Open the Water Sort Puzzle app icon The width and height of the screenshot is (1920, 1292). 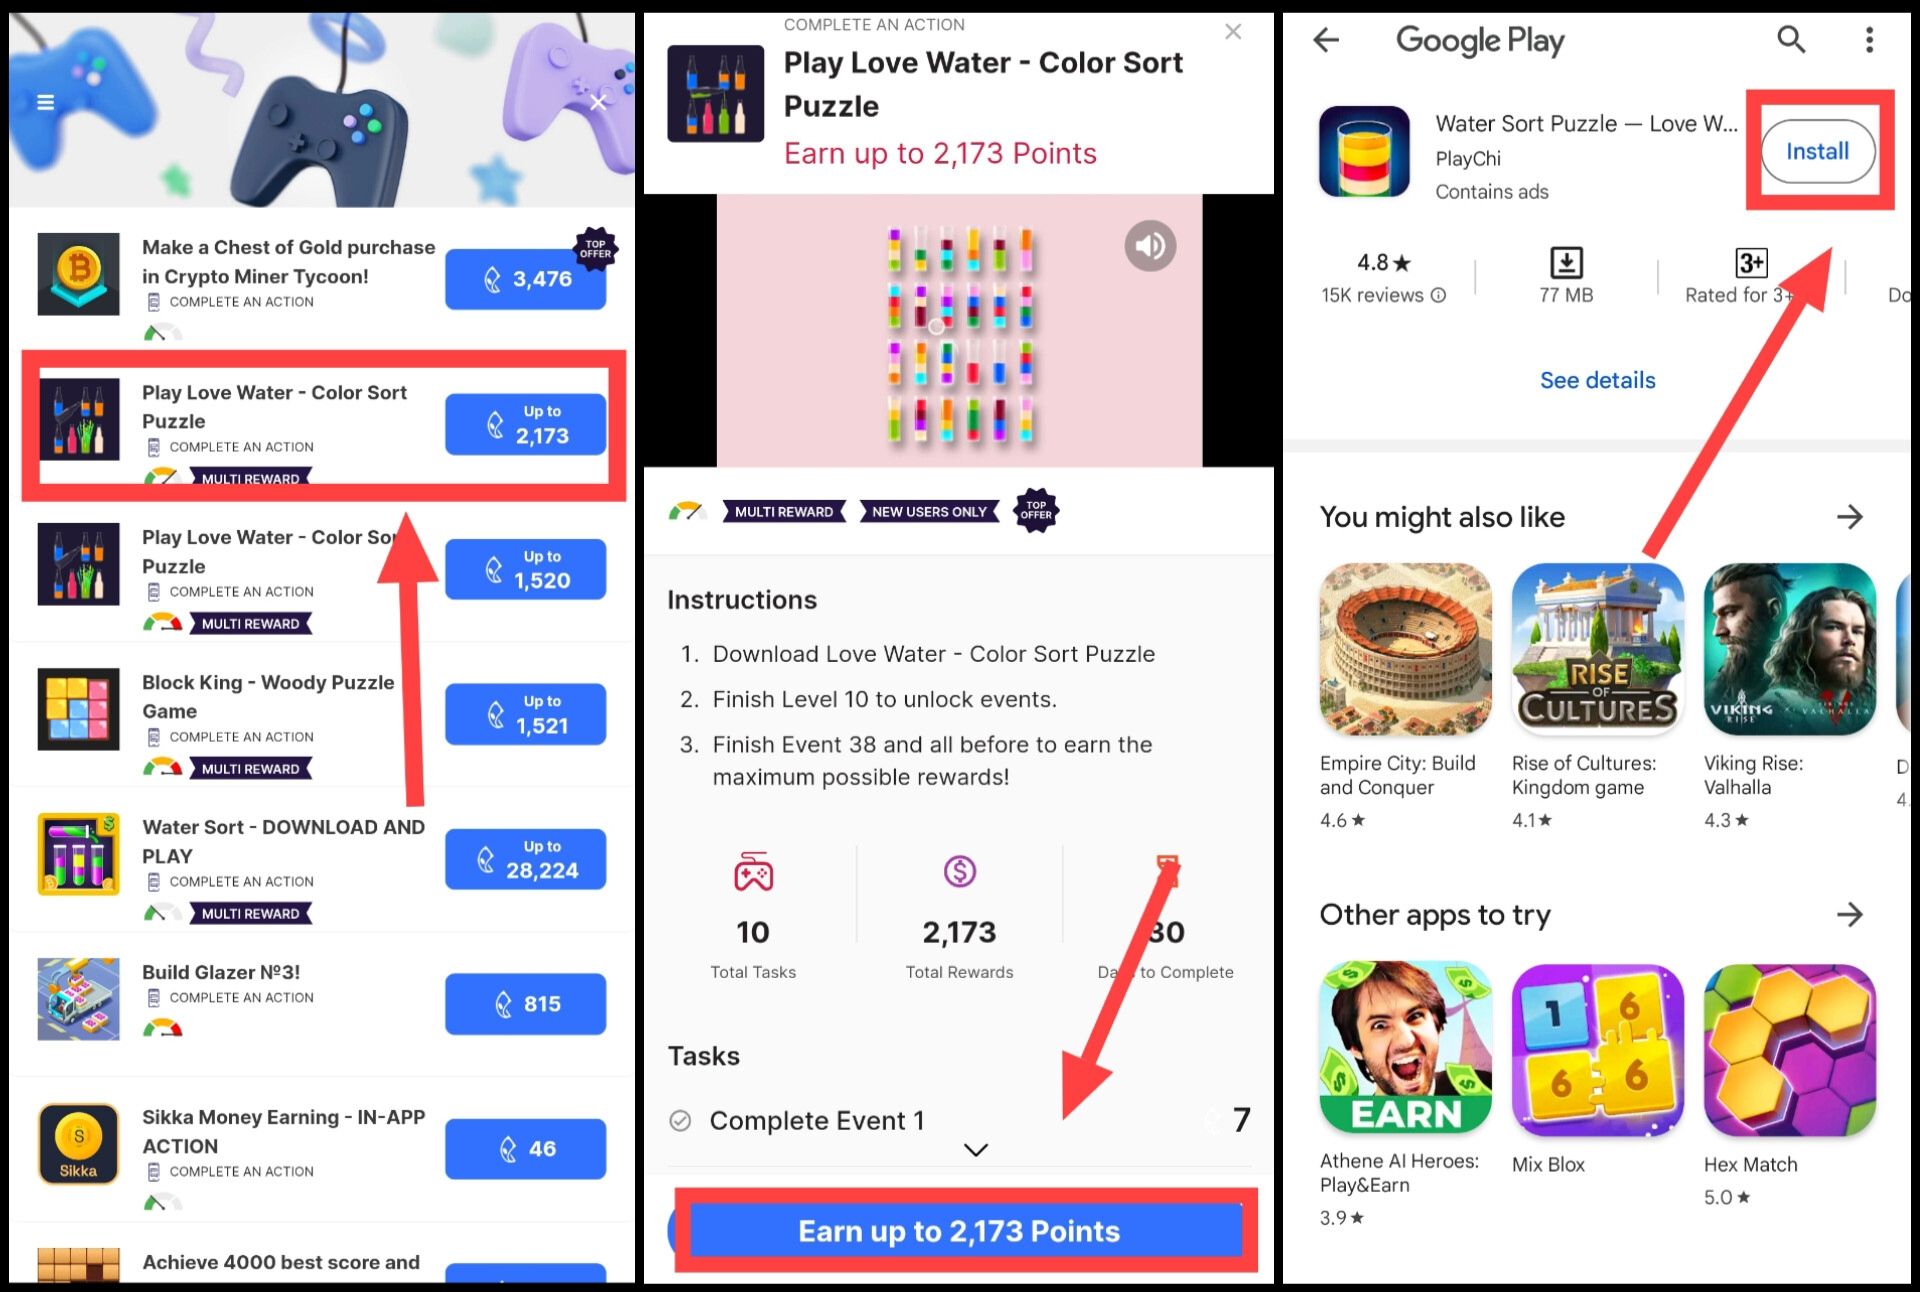(x=1364, y=151)
